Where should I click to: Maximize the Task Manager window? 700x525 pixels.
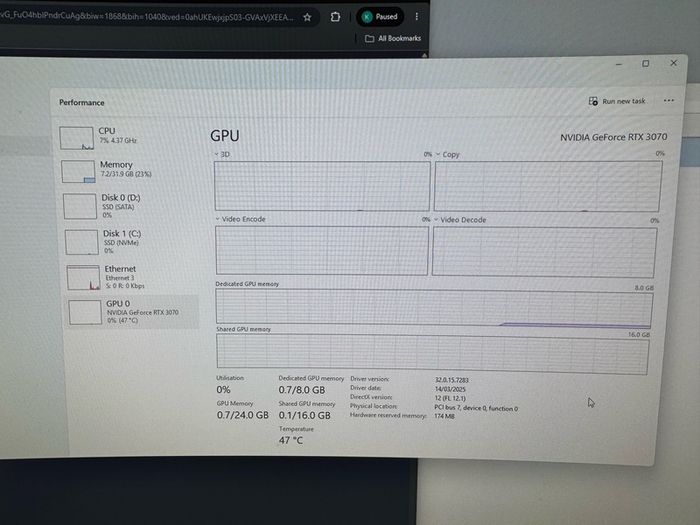646,64
